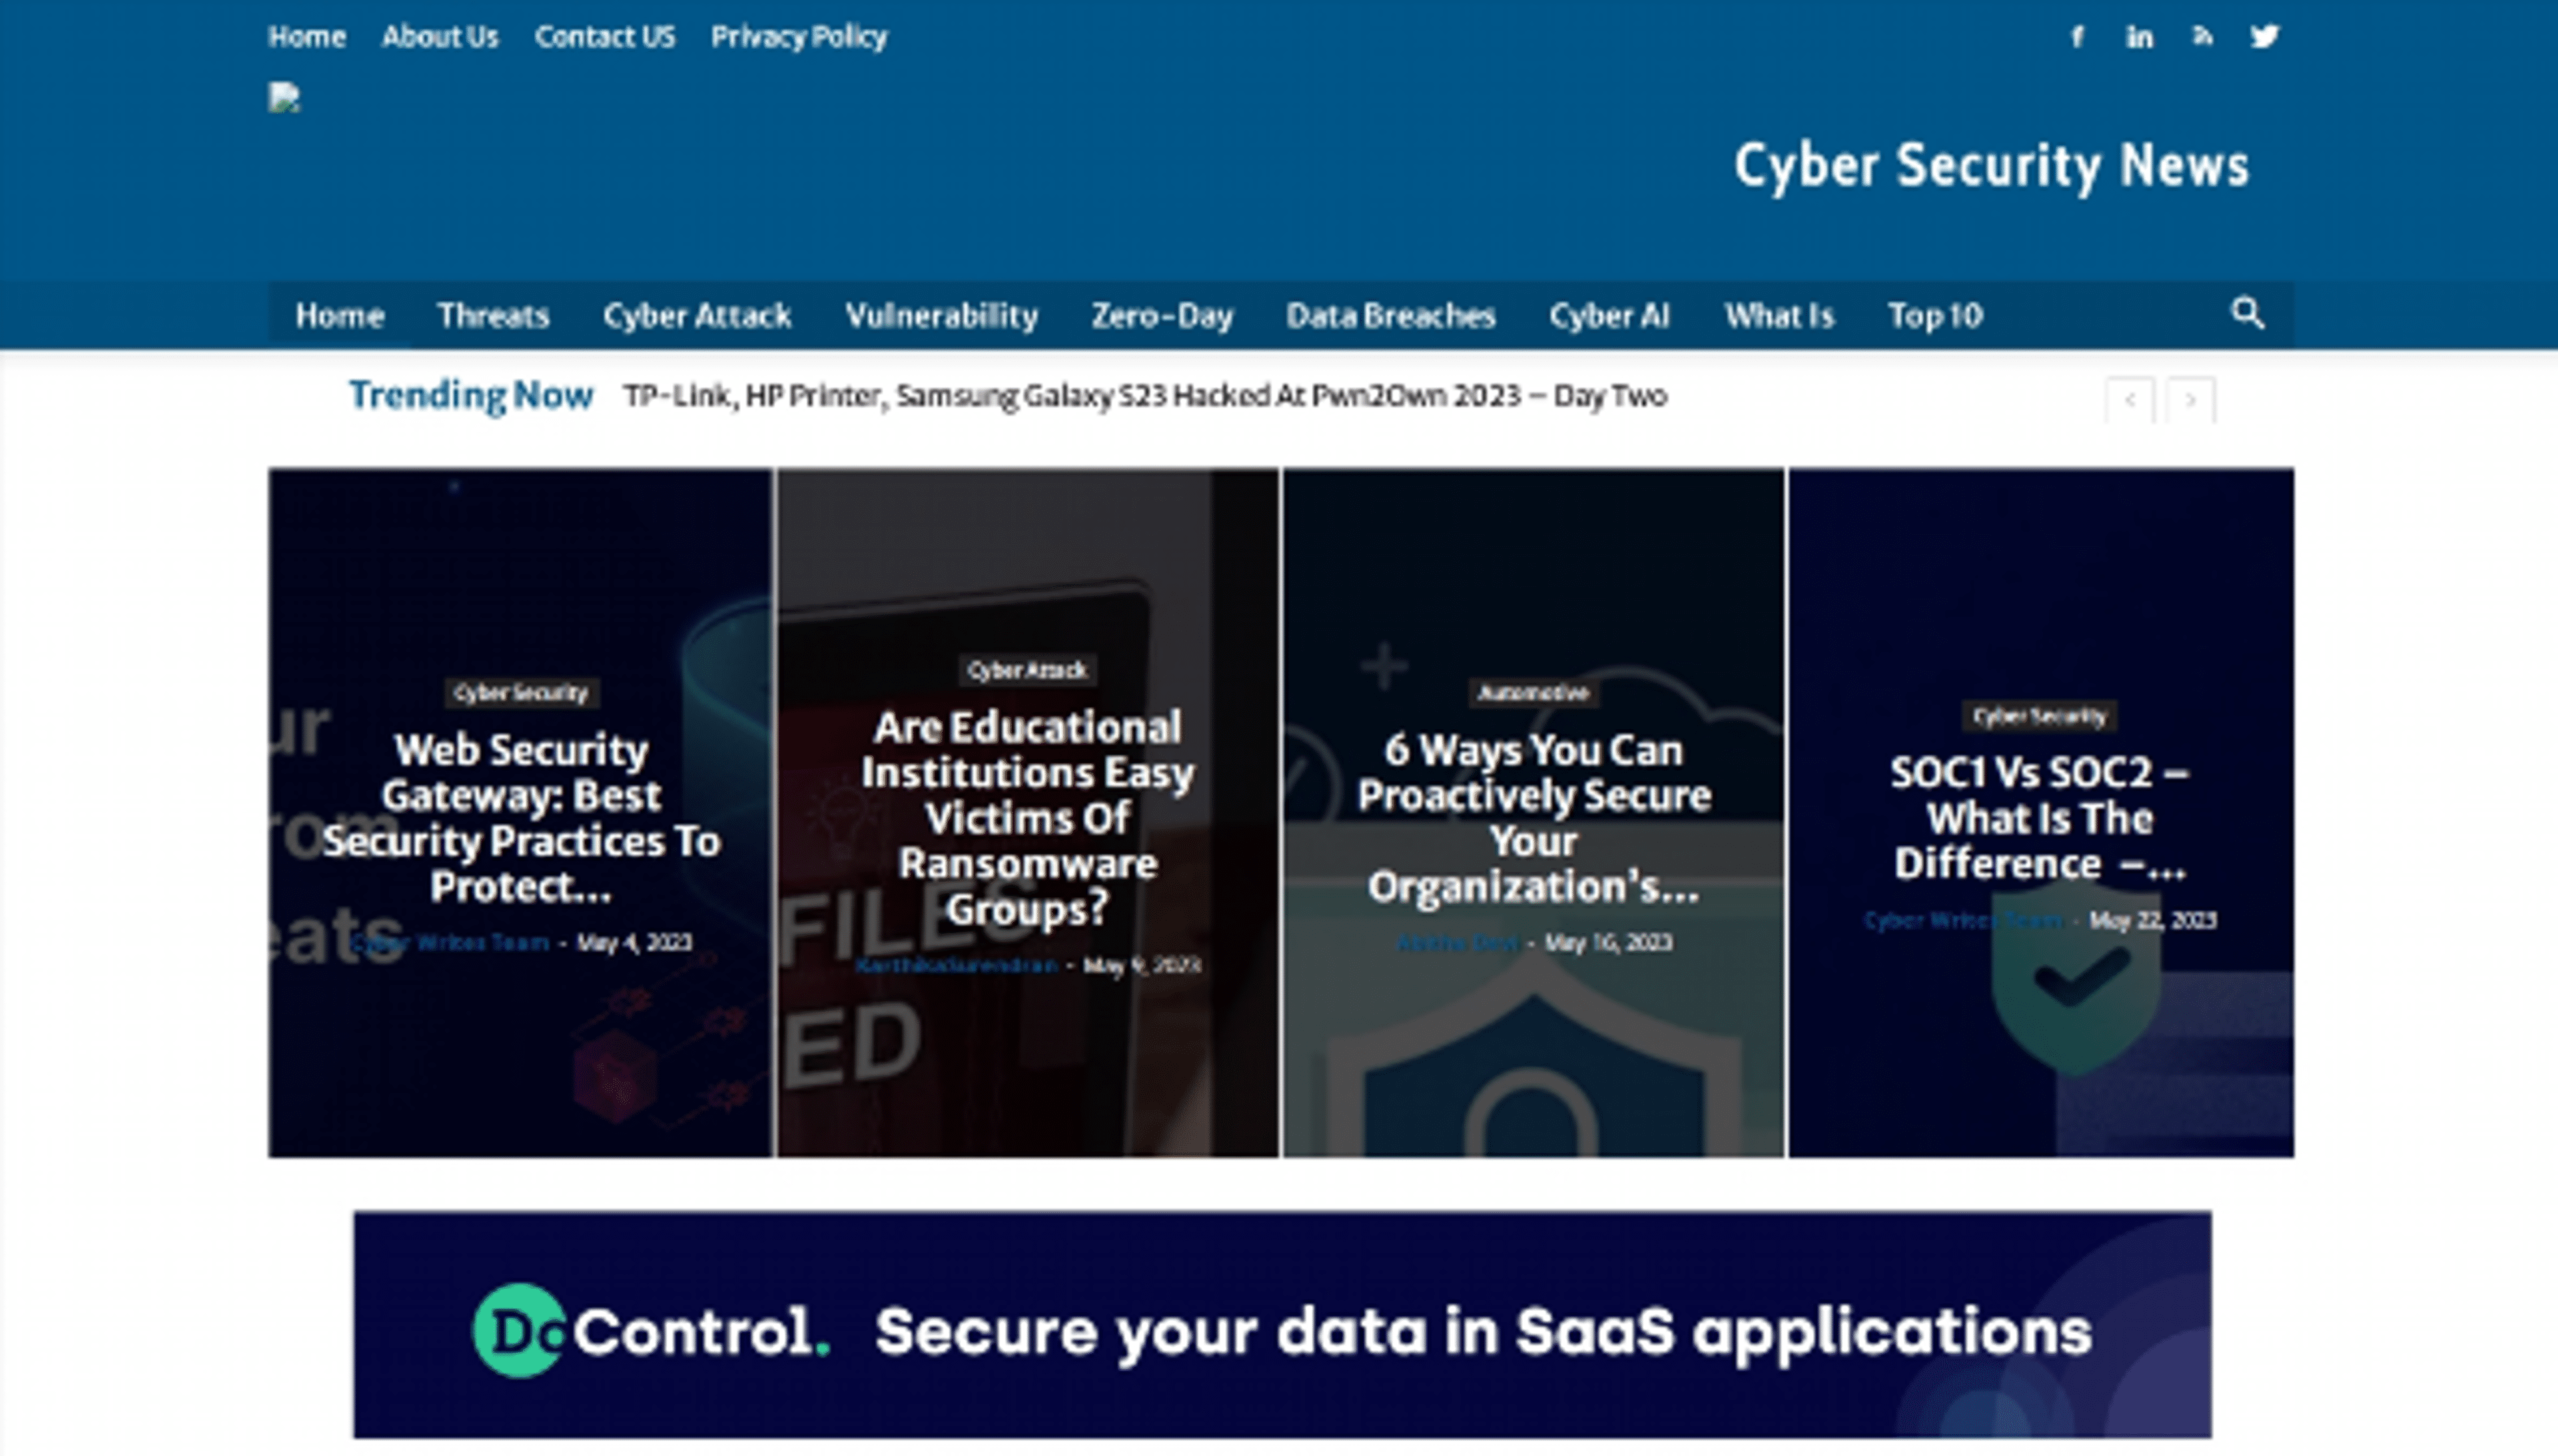Viewport: 2558px width, 1456px height.
Task: Open the What Is menu
Action: pos(1779,315)
